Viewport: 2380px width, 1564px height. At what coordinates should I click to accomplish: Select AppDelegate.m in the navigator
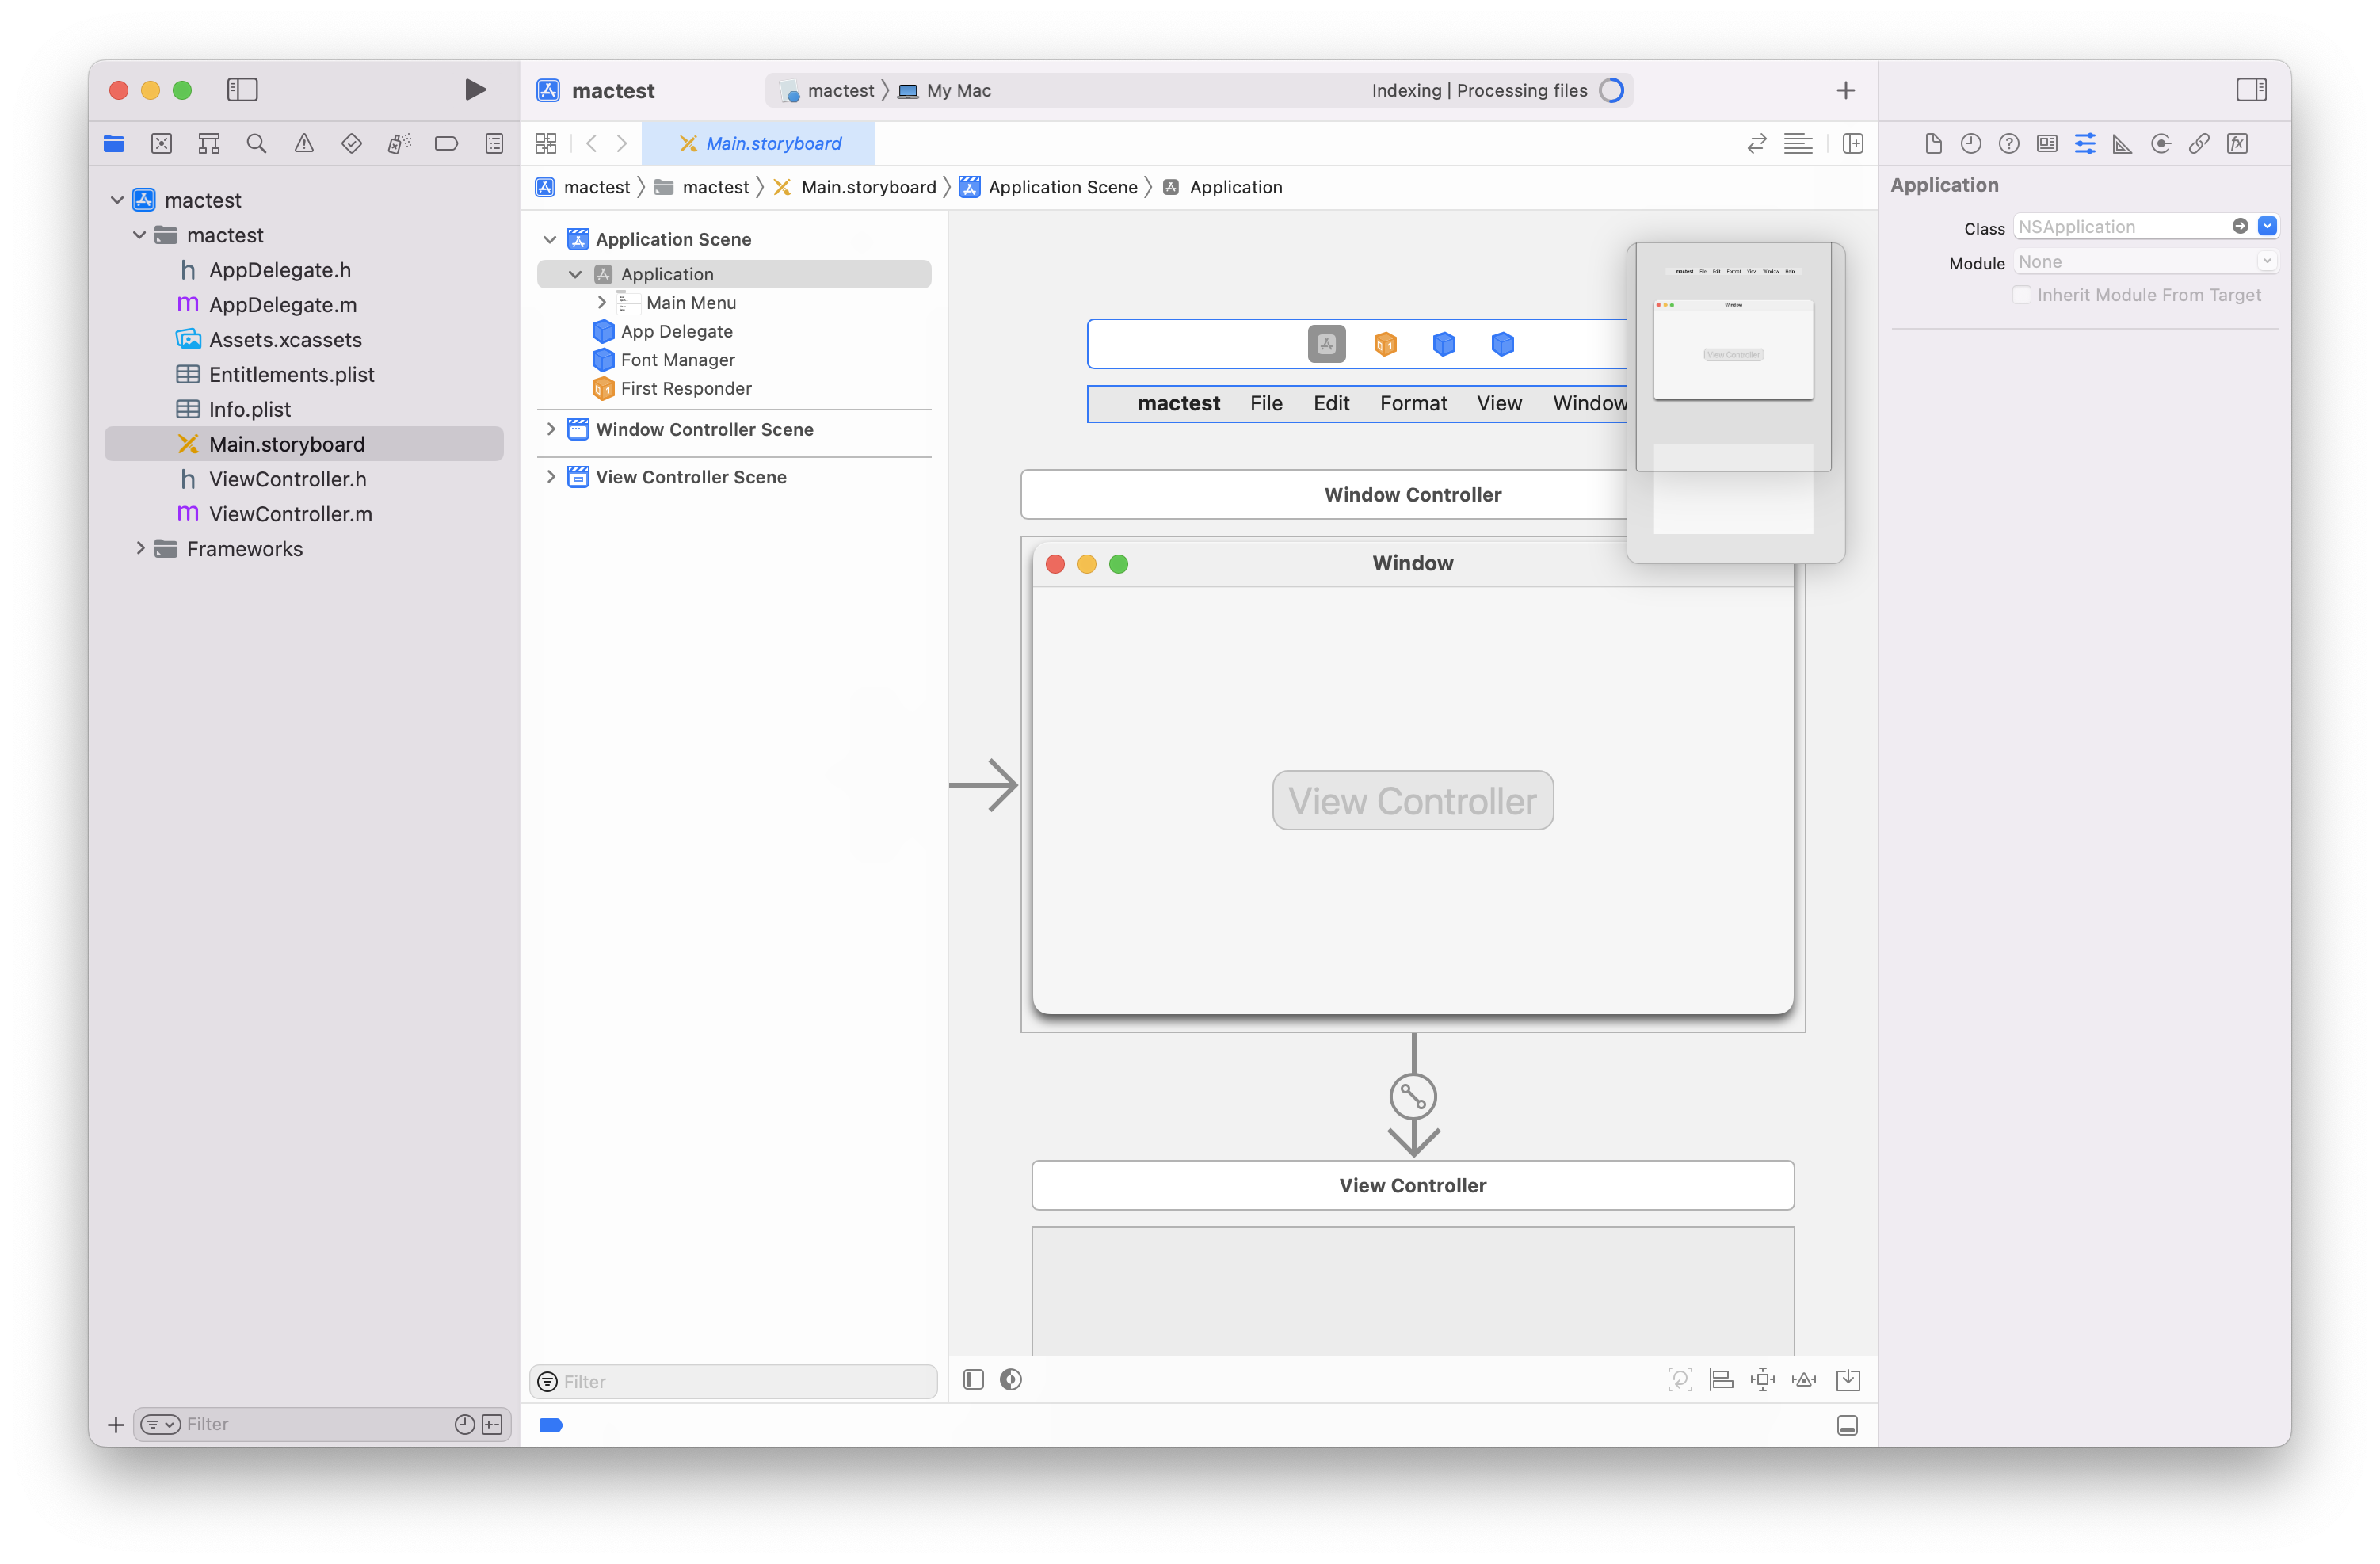(x=282, y=305)
